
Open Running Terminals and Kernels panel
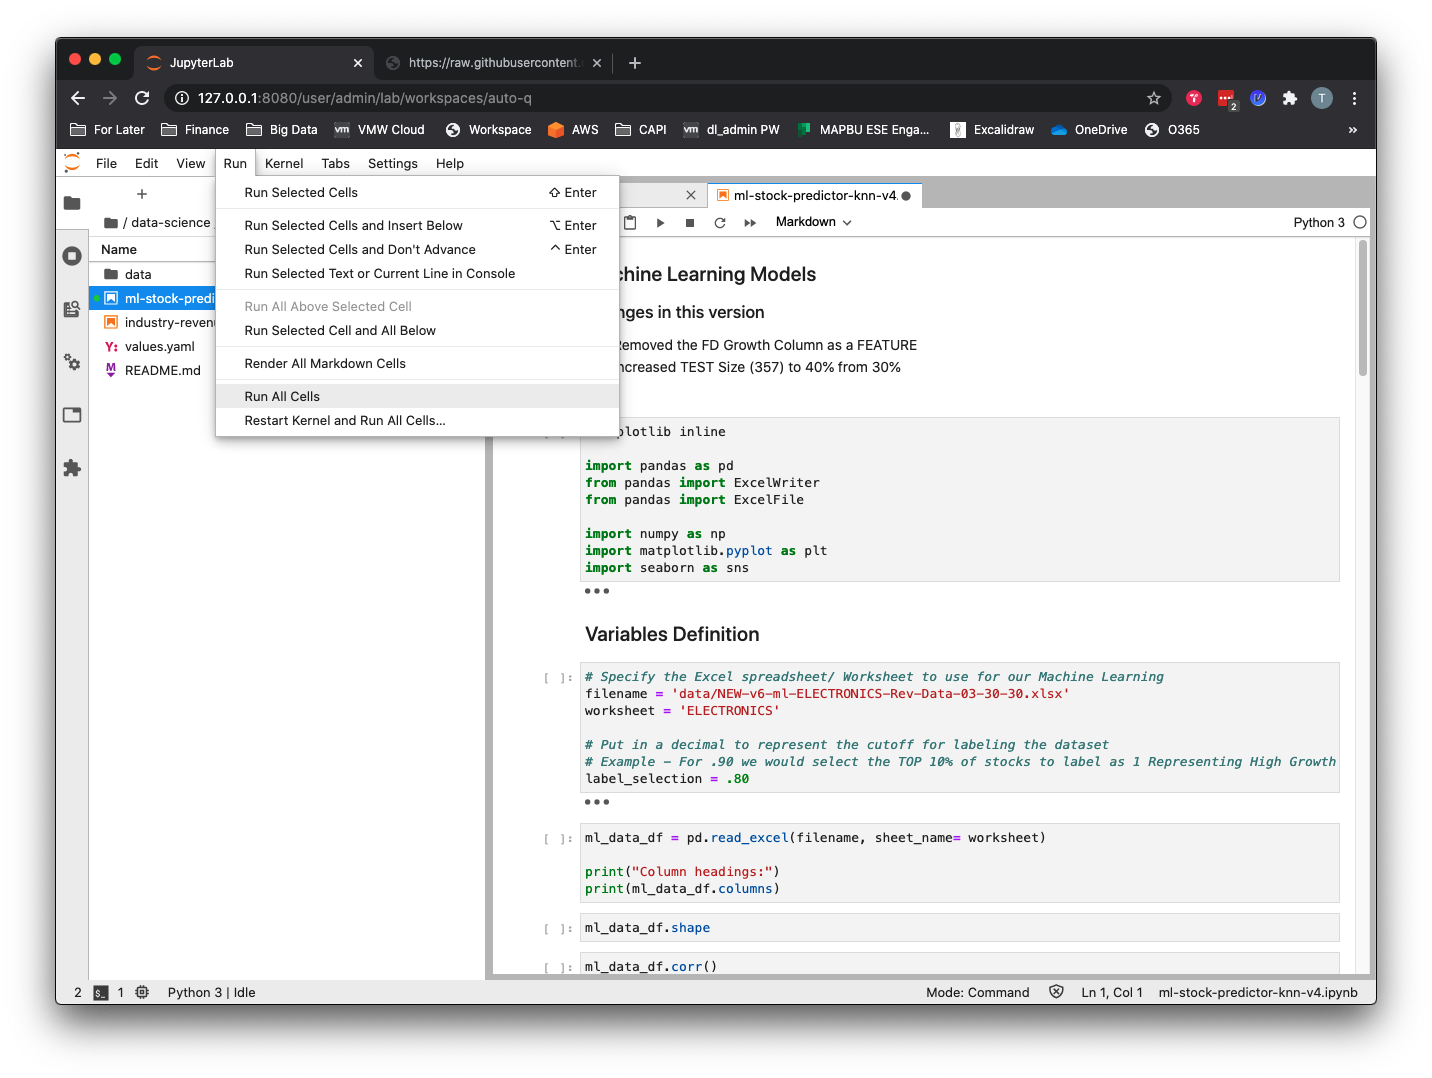pos(72,256)
